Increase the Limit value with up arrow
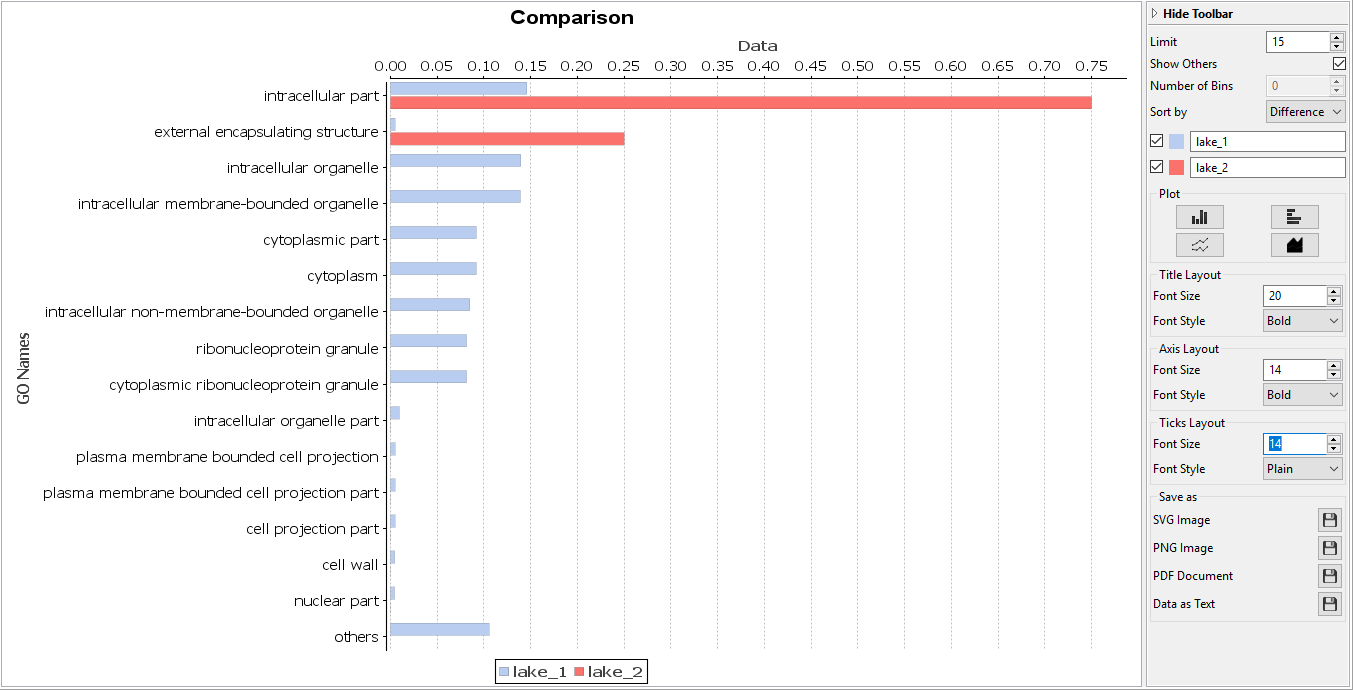 pyautogui.click(x=1337, y=37)
